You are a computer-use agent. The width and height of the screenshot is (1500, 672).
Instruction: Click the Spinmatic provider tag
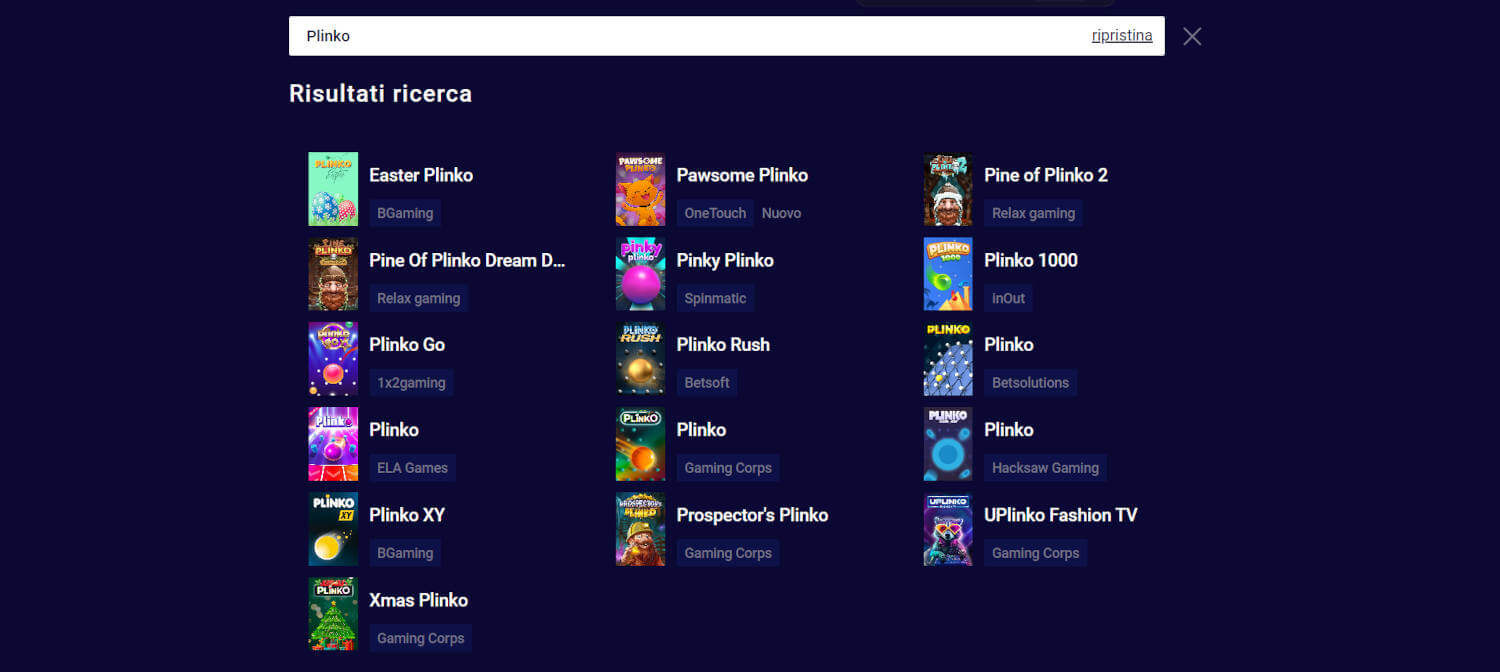(x=715, y=298)
